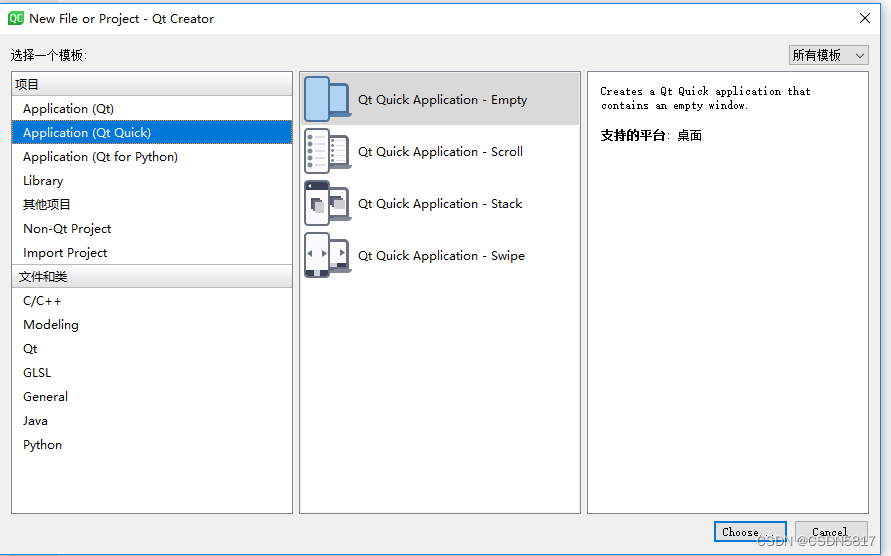
Task: Click the Choose... button
Action: click(750, 532)
